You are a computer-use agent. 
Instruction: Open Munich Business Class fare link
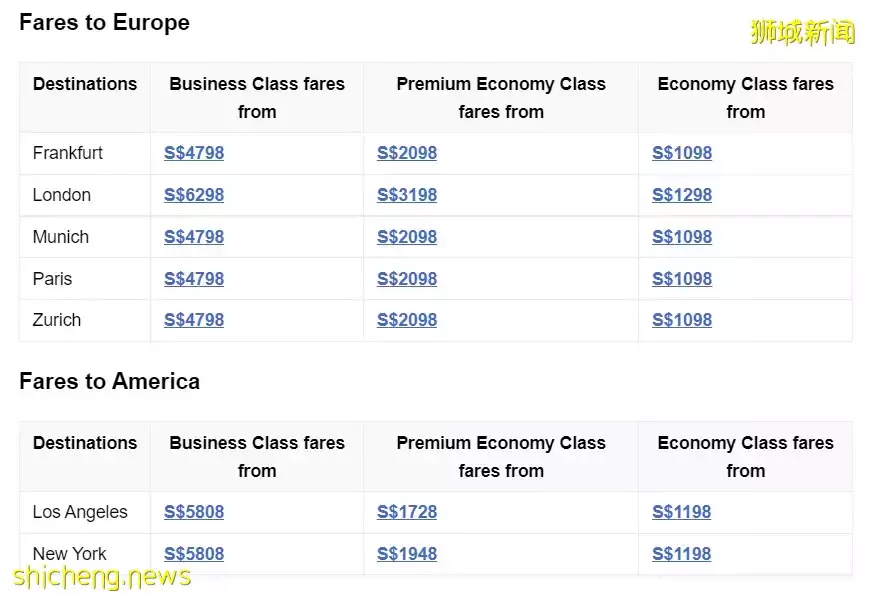194,237
